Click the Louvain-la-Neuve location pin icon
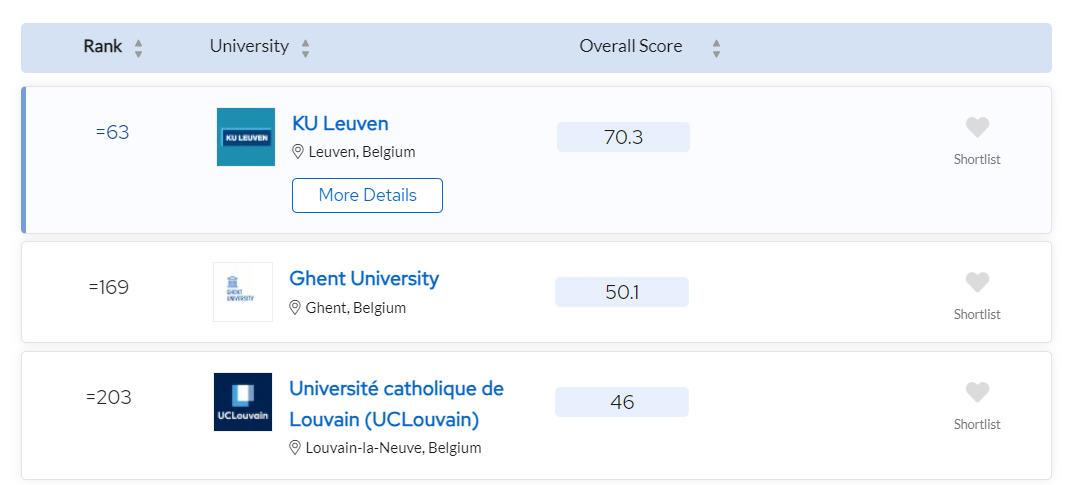The image size is (1070, 485). [295, 448]
